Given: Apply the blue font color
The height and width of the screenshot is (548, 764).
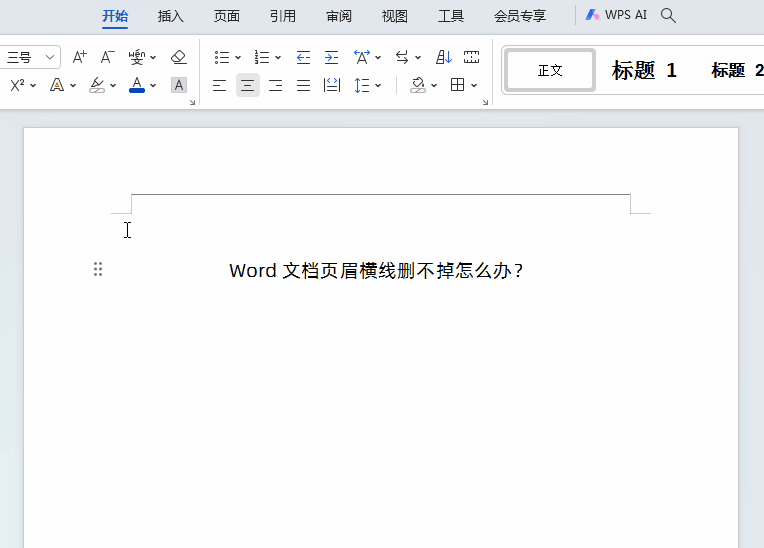Looking at the screenshot, I should point(137,85).
